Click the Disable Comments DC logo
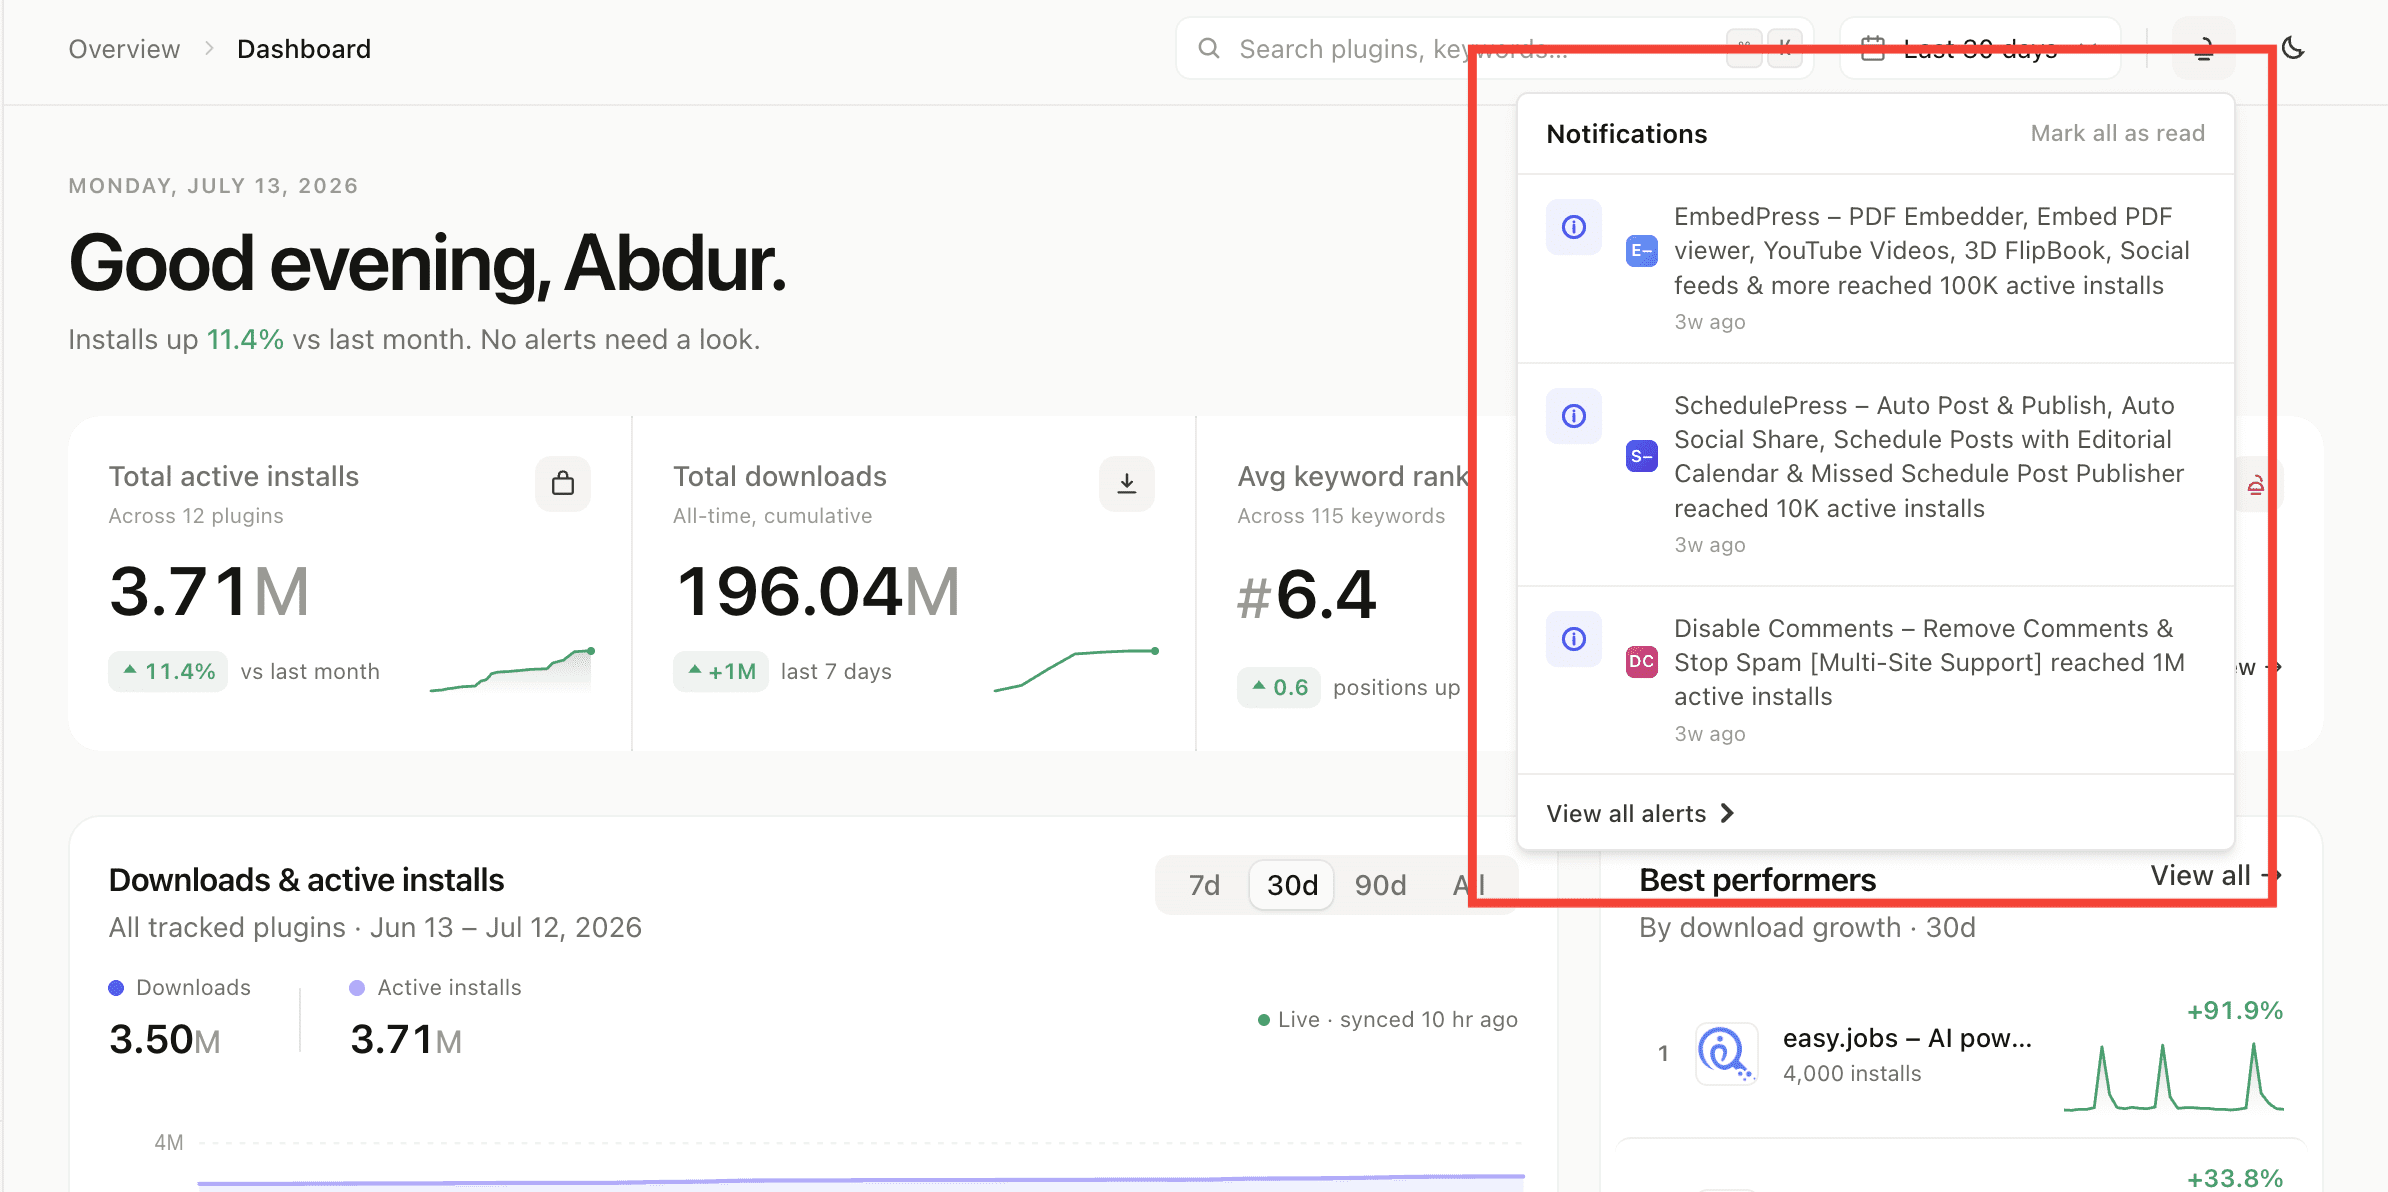This screenshot has height=1192, width=2388. coord(1641,662)
